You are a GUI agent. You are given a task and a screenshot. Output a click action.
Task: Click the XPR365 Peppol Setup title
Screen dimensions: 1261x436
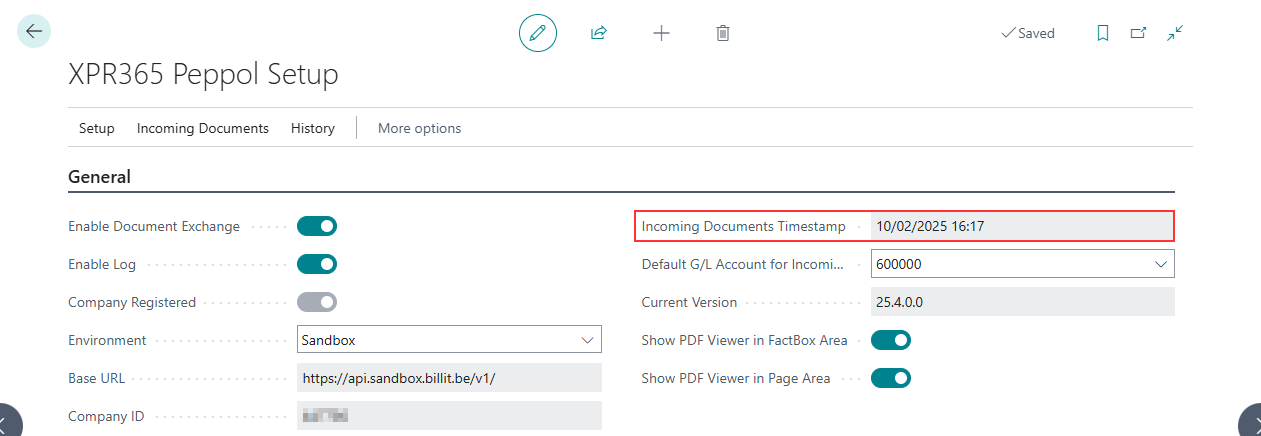(x=203, y=75)
